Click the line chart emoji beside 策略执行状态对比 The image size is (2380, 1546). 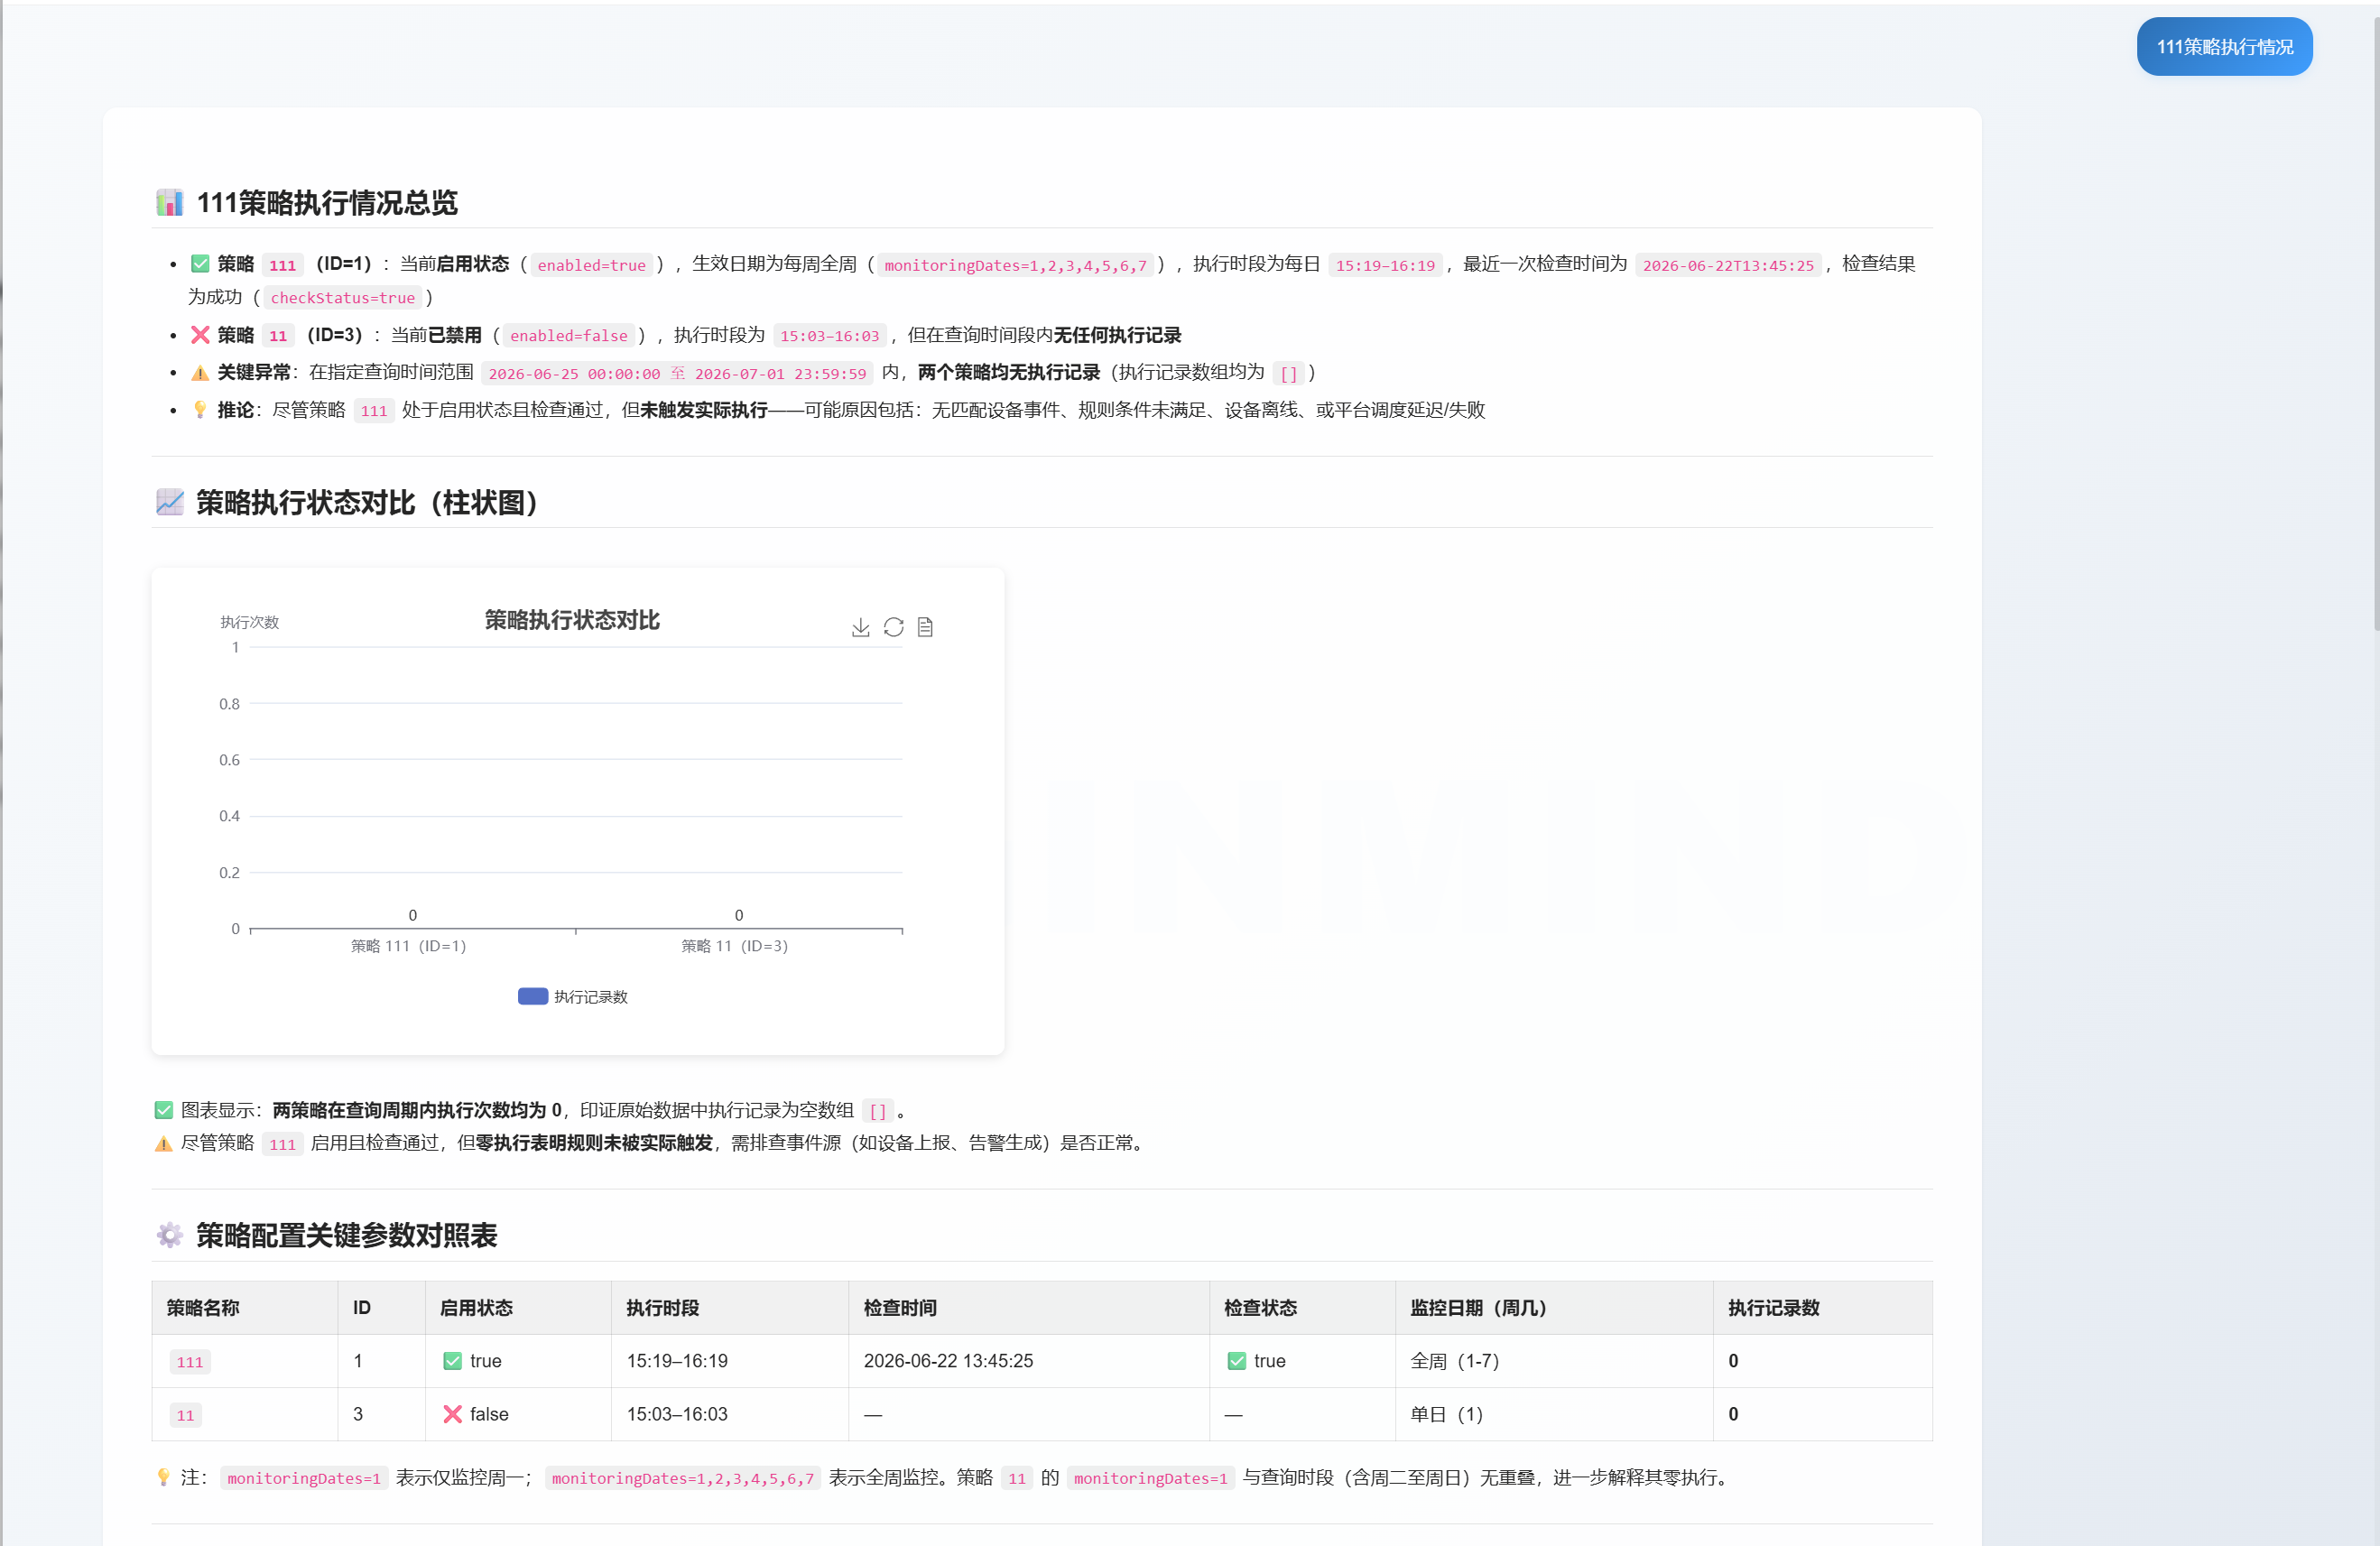pyautogui.click(x=170, y=502)
